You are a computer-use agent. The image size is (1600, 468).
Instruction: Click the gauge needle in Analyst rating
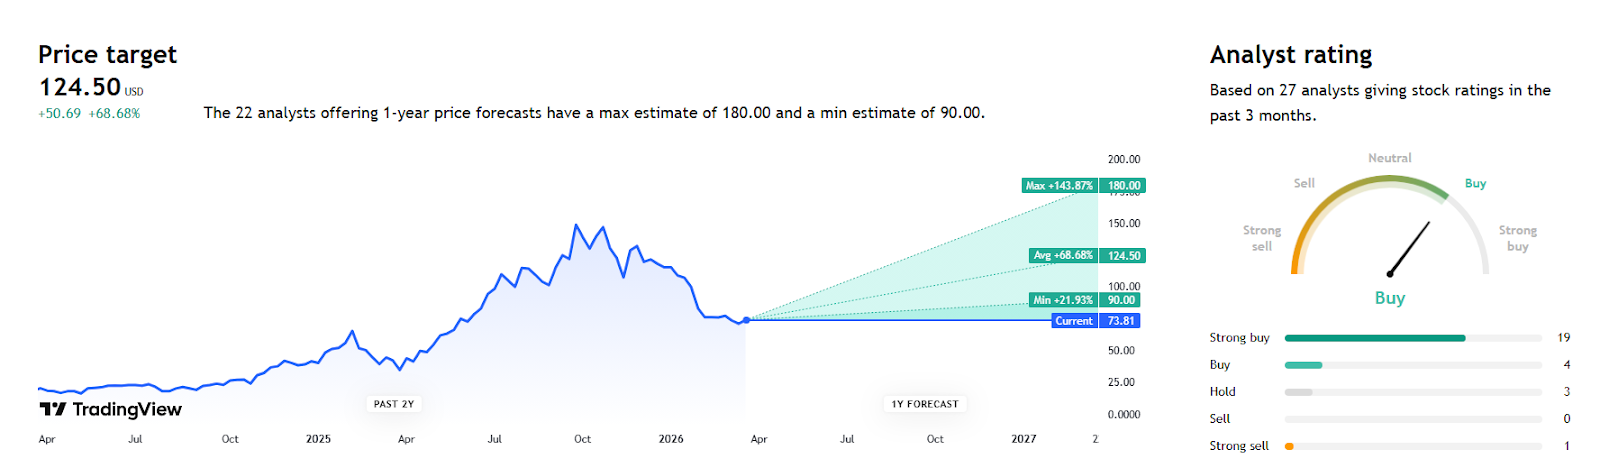click(x=1409, y=248)
